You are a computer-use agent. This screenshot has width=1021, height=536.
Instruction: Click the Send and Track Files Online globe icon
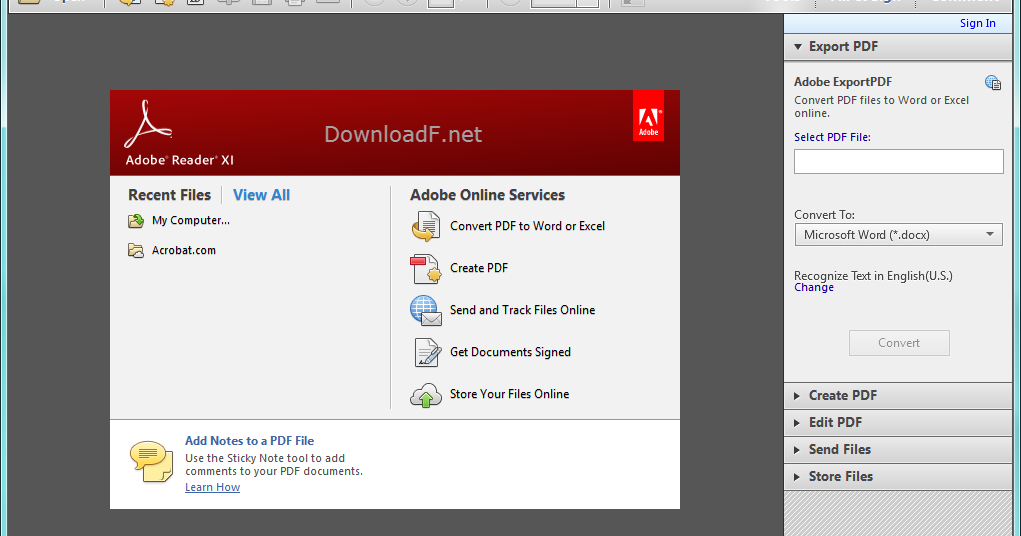point(426,311)
